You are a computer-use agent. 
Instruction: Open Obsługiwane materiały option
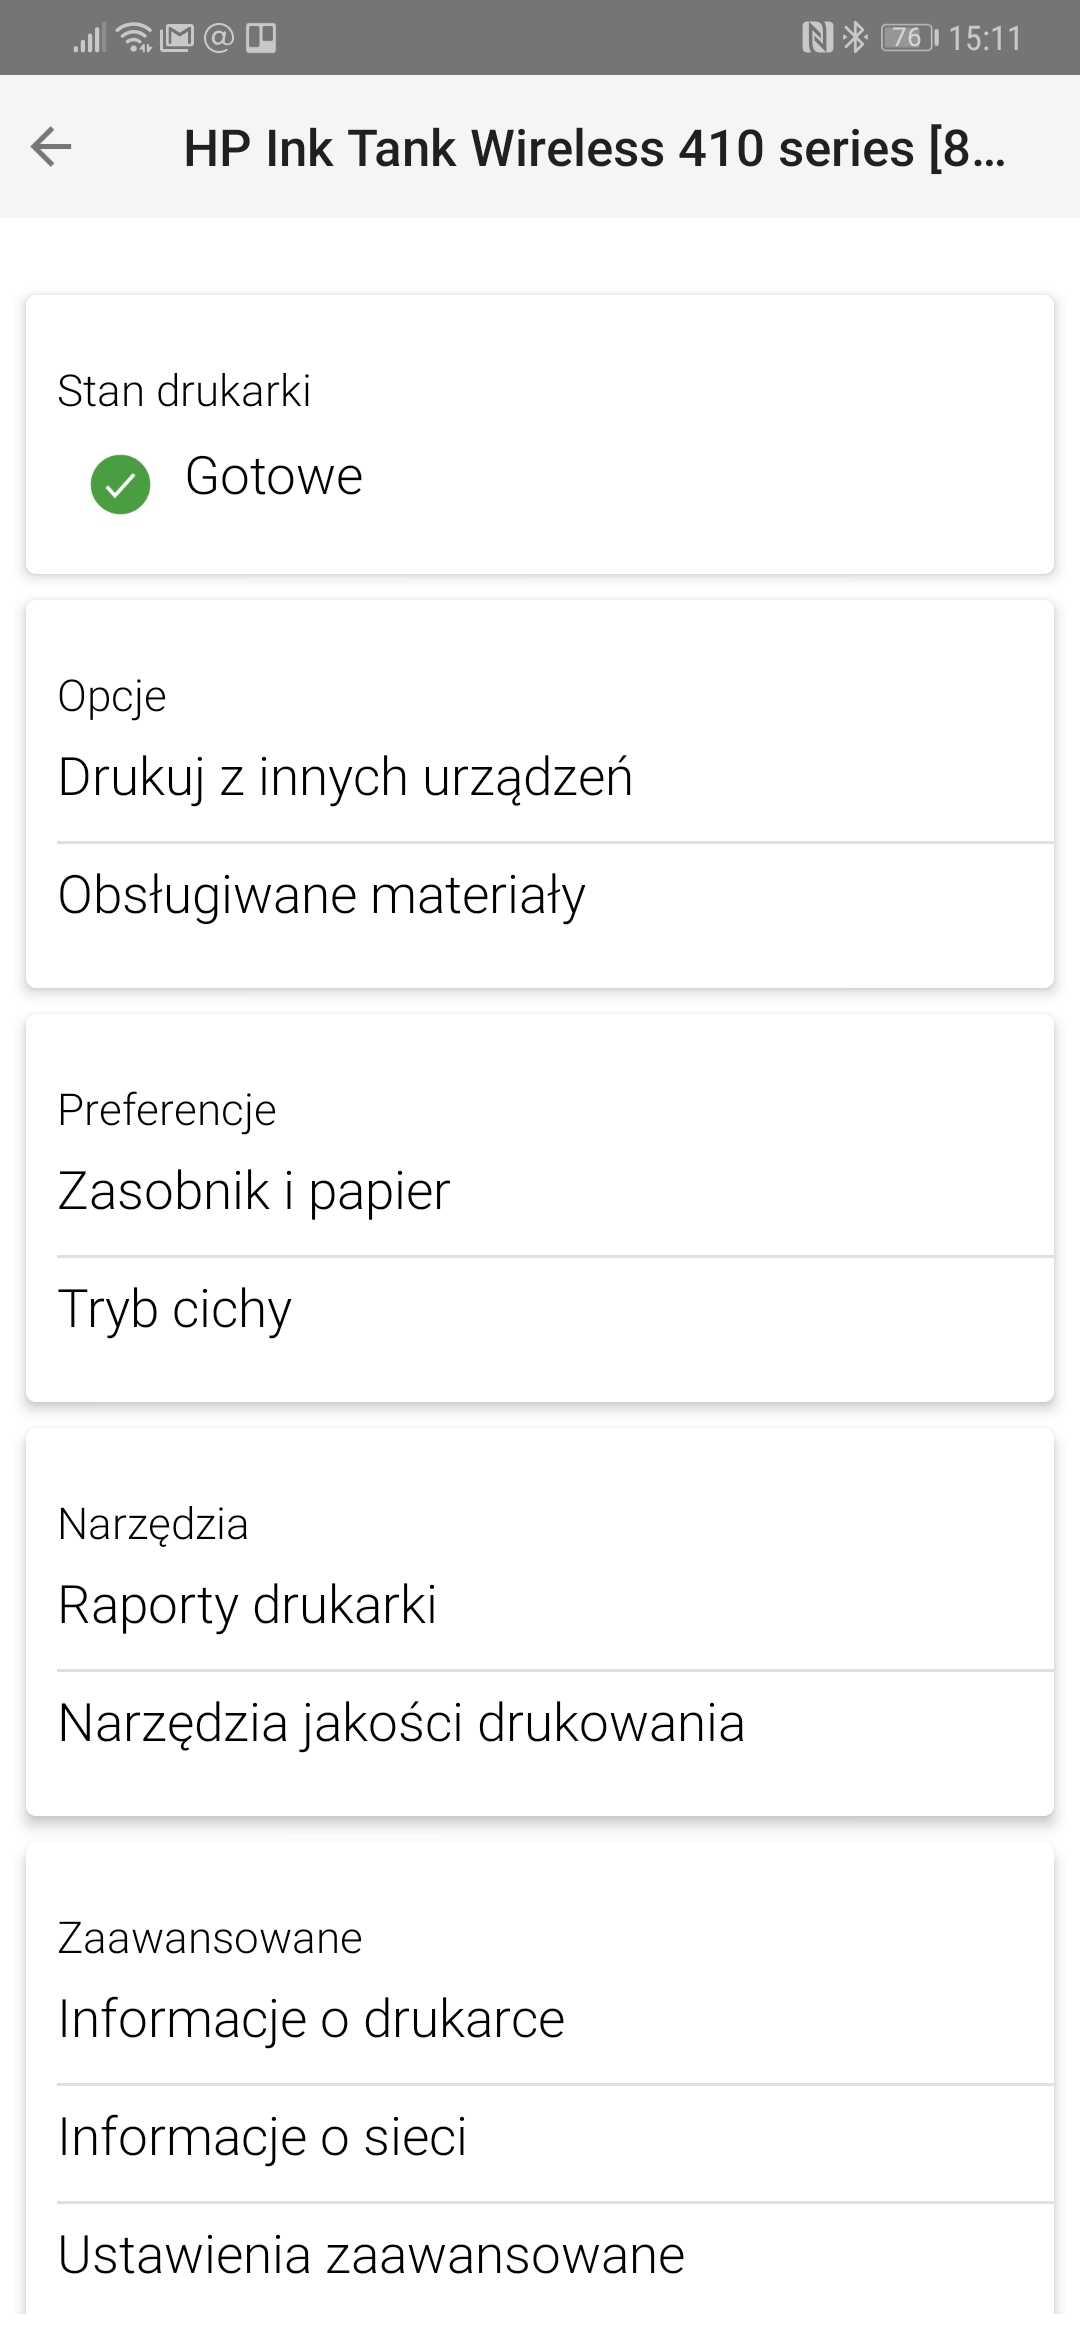pyautogui.click(x=540, y=895)
